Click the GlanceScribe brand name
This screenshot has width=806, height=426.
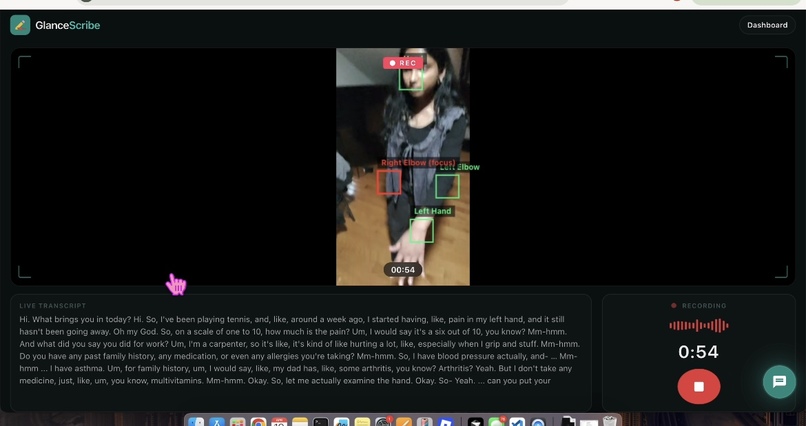(x=68, y=25)
